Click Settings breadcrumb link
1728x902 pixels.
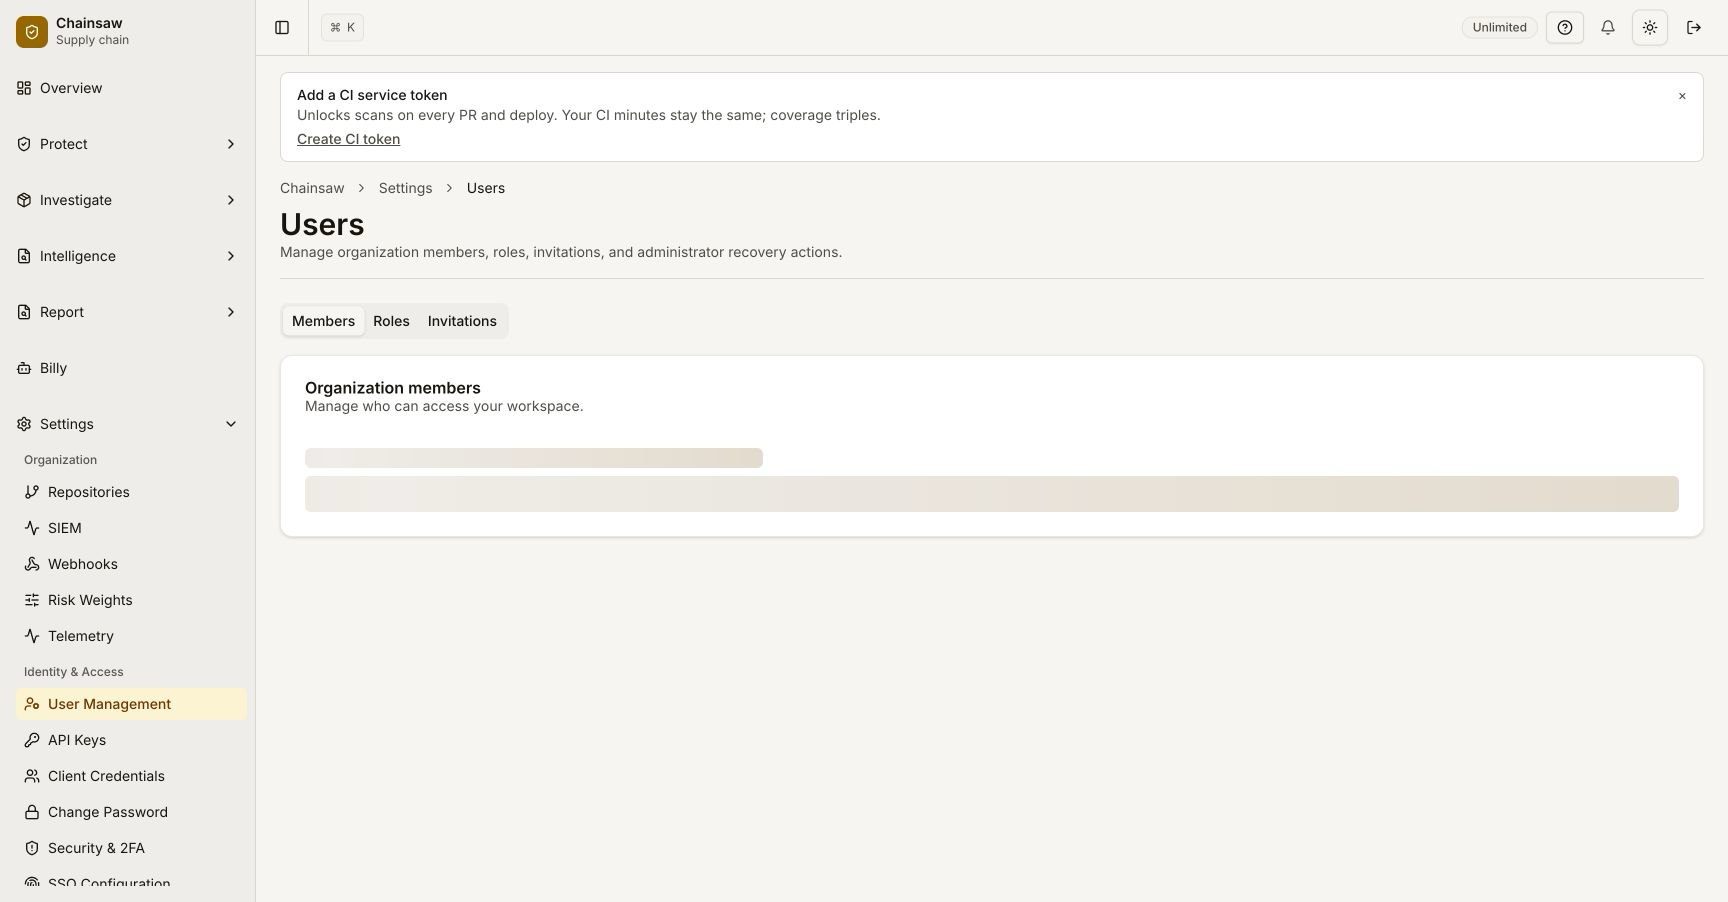pyautogui.click(x=405, y=188)
